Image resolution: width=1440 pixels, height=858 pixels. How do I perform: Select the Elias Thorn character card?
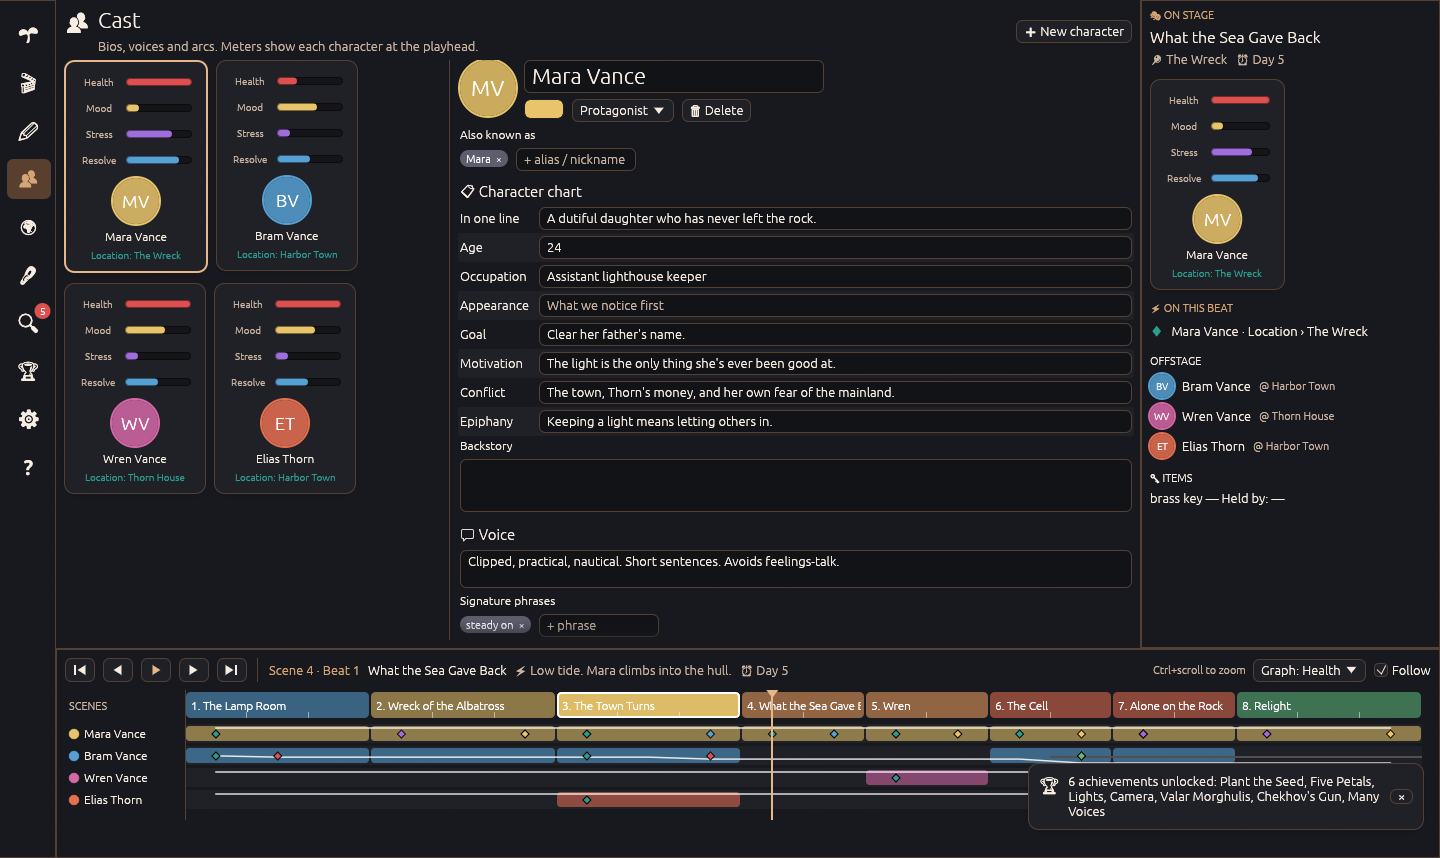(x=285, y=388)
